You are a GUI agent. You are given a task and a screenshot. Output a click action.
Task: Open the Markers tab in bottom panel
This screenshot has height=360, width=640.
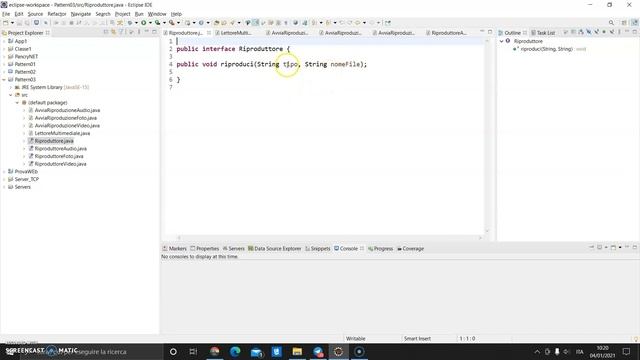point(174,249)
